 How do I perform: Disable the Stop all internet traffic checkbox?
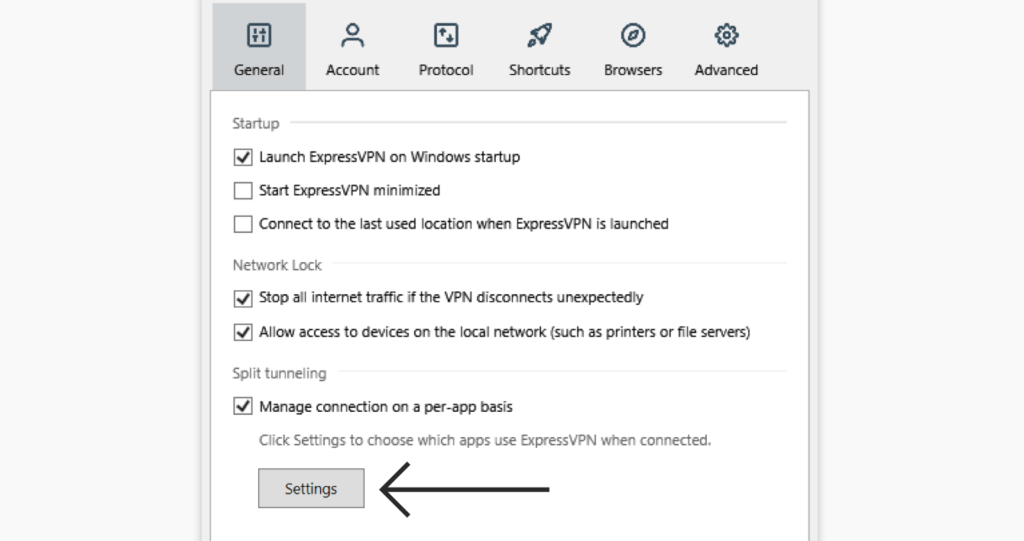[243, 298]
